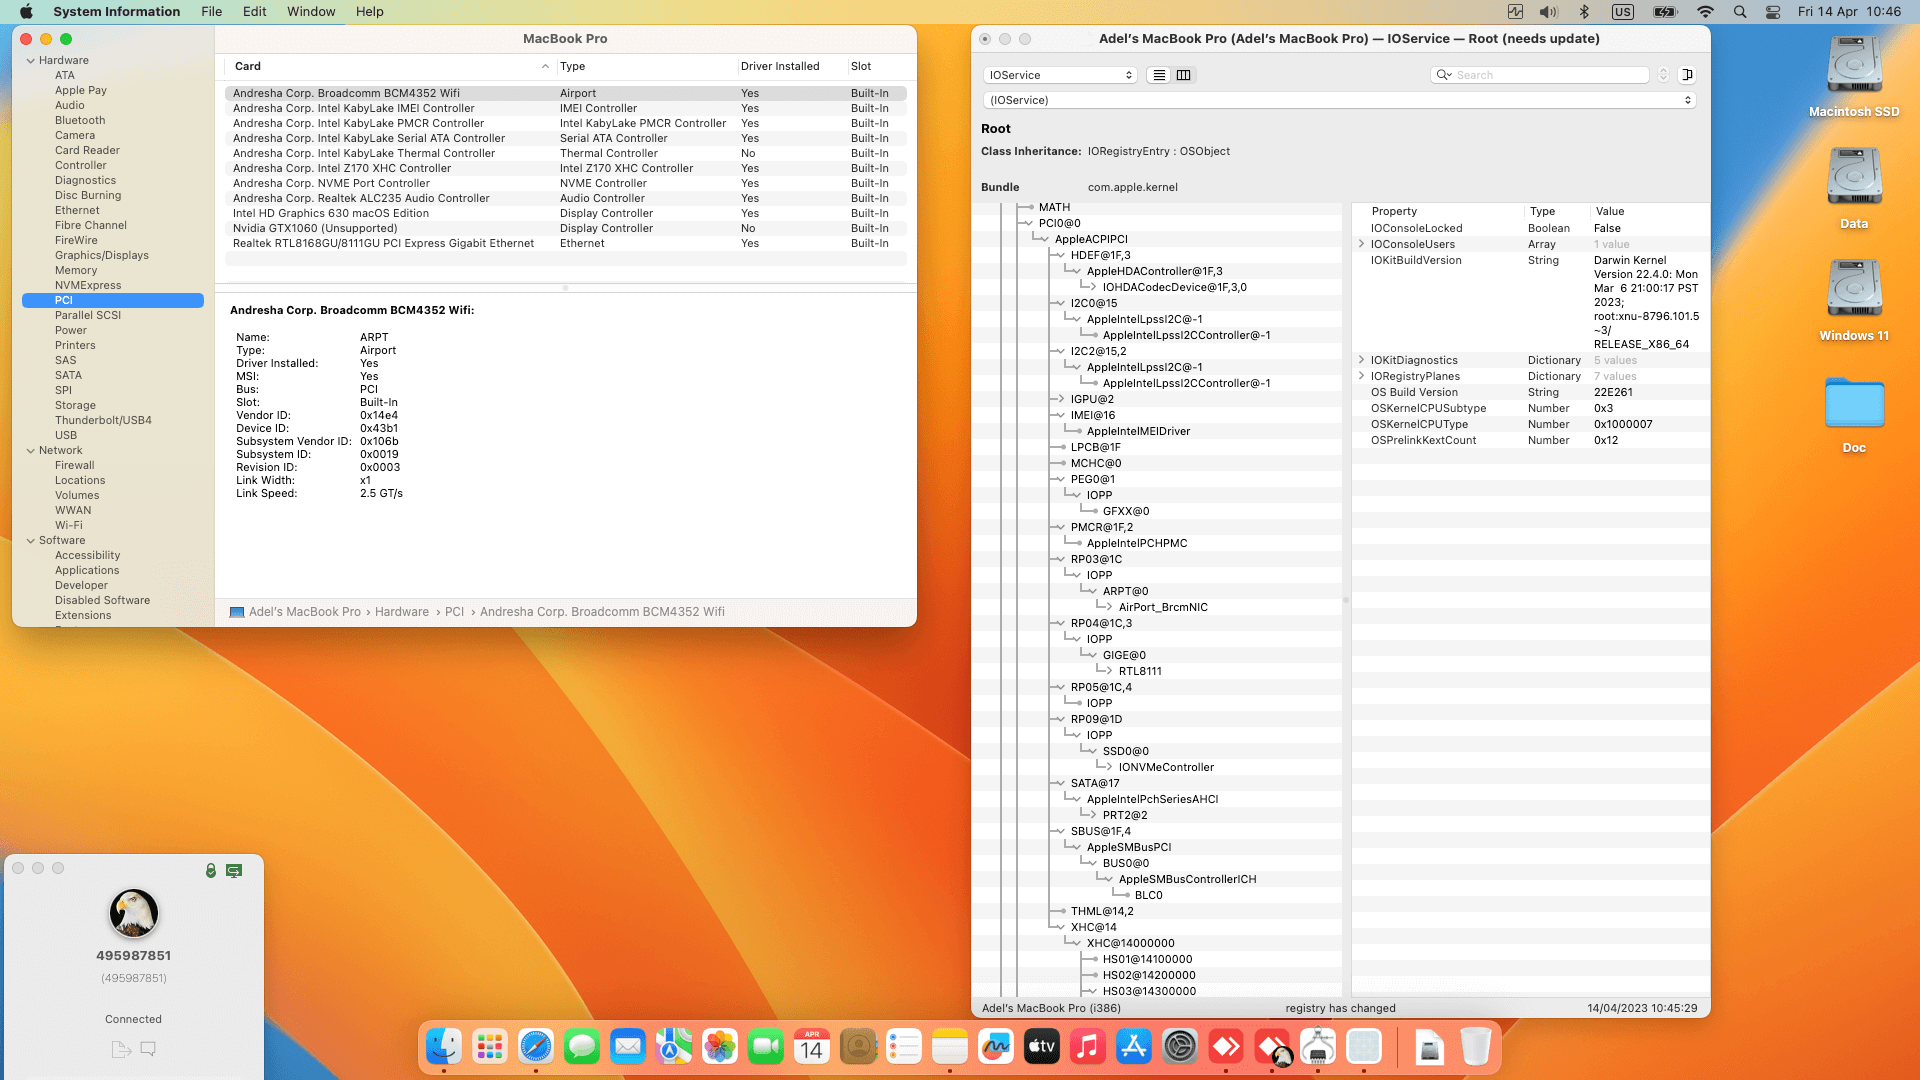Toggle the inspector sidebar button
Screen dimensions: 1920x1080
coord(1687,75)
